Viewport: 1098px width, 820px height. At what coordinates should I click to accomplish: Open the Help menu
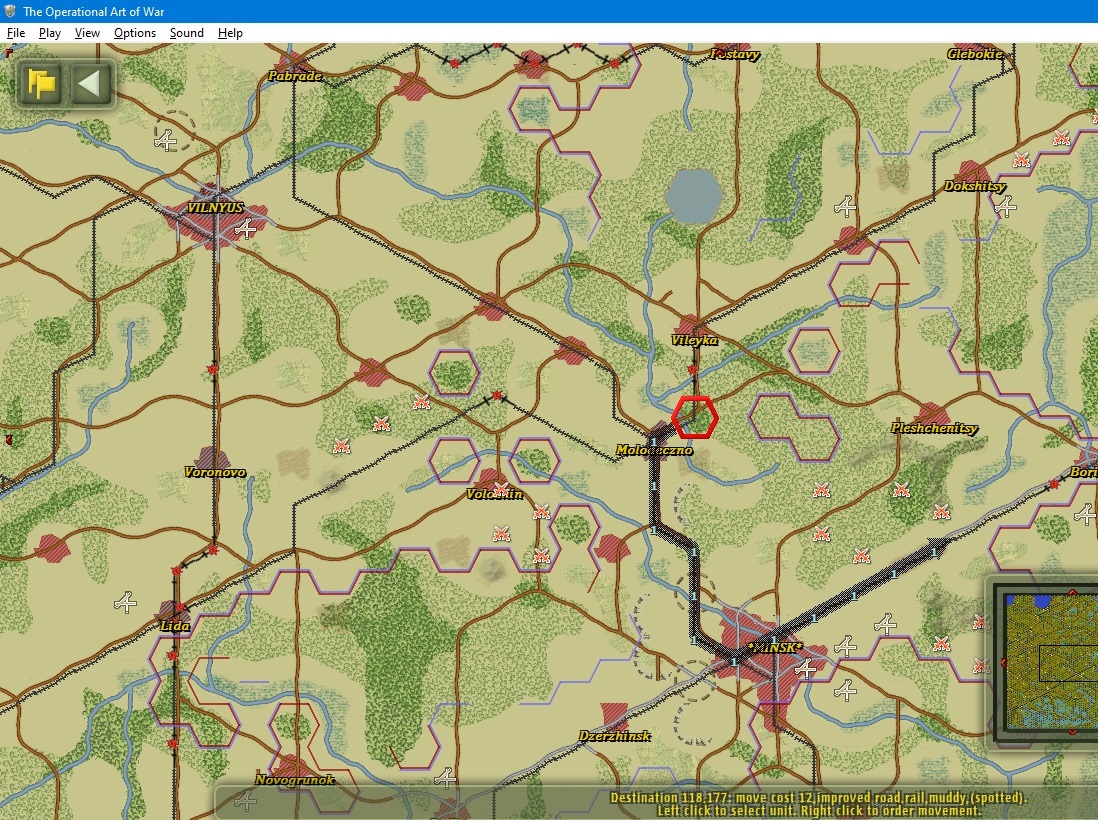tap(230, 33)
